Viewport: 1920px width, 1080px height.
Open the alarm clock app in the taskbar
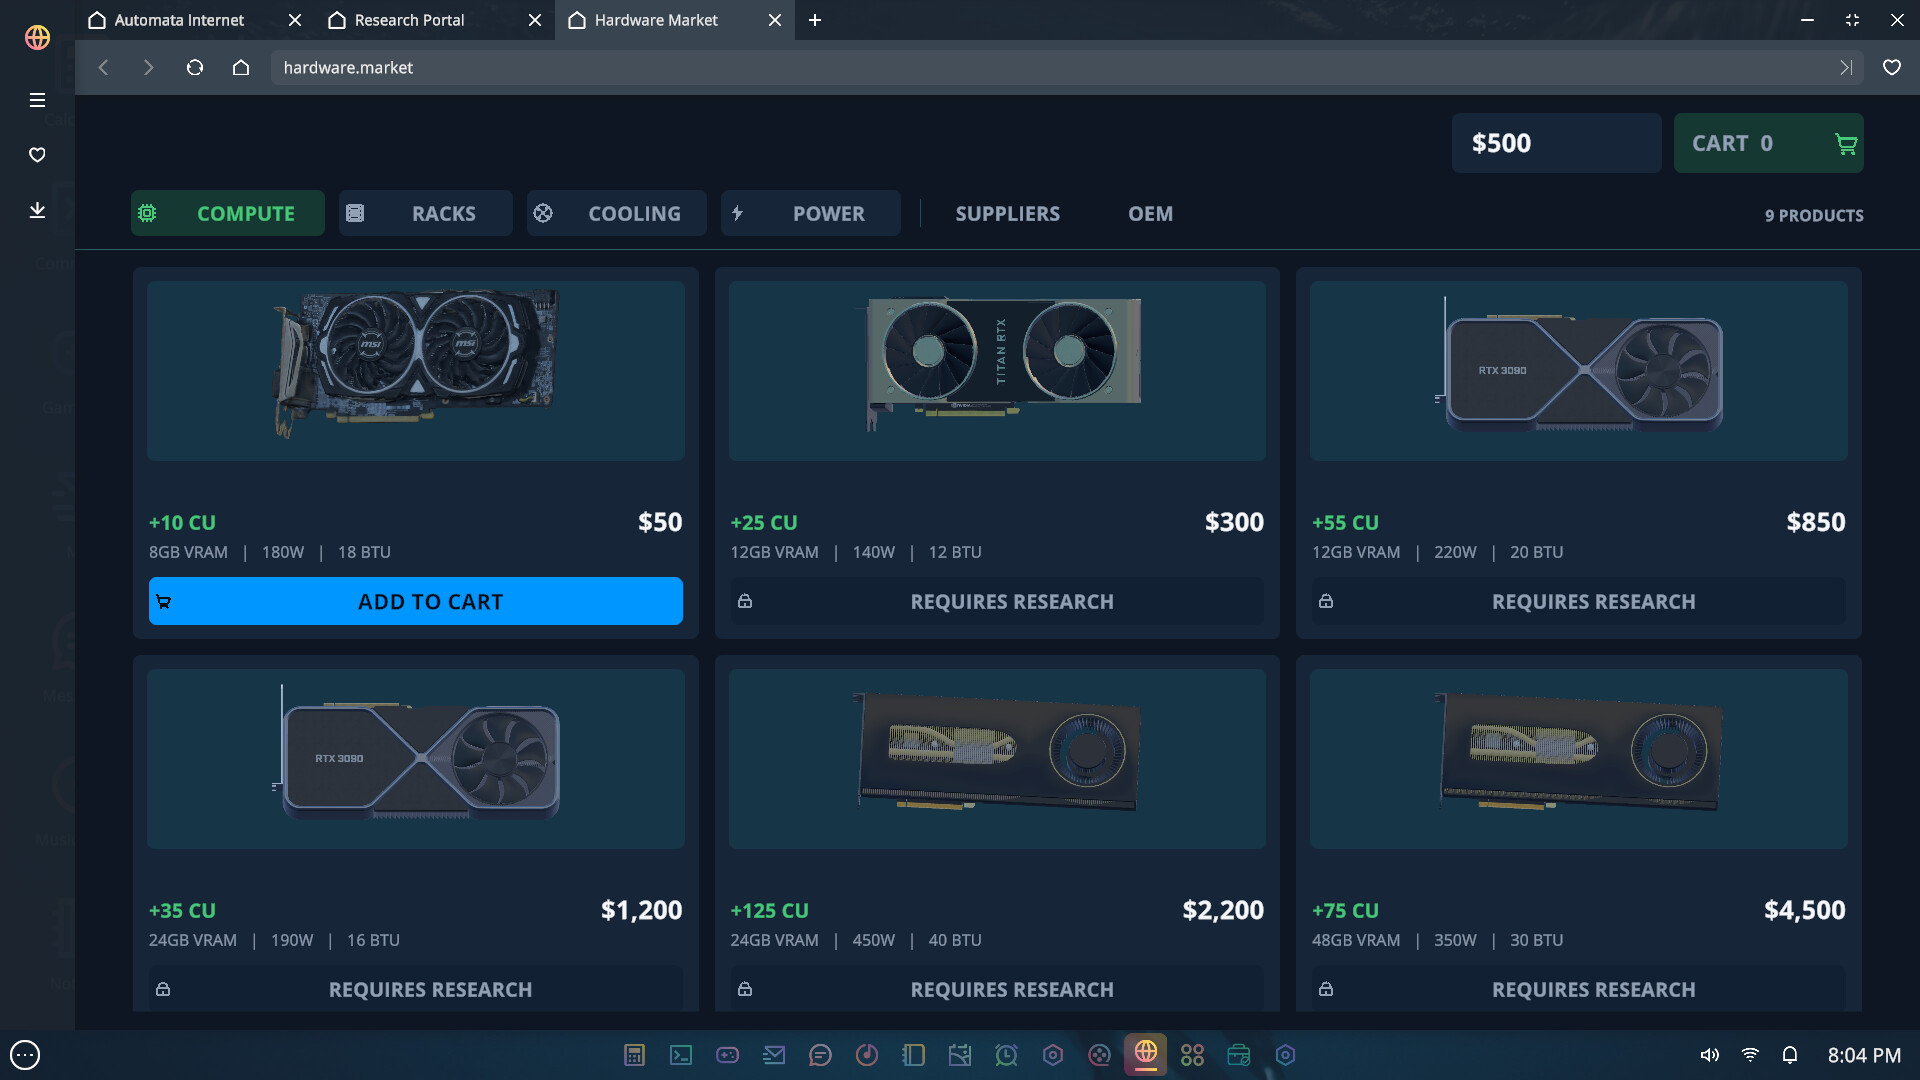point(1006,1055)
